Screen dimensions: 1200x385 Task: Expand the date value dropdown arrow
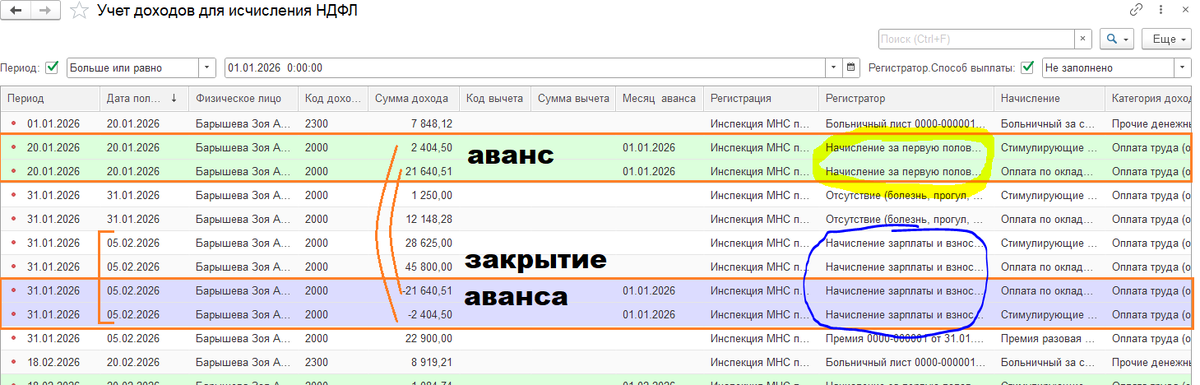tap(834, 68)
